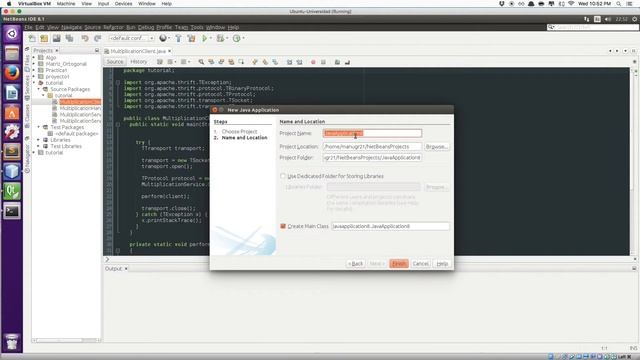Click the NetBeans search box
This screenshot has width=640, height=360.
point(593,27)
